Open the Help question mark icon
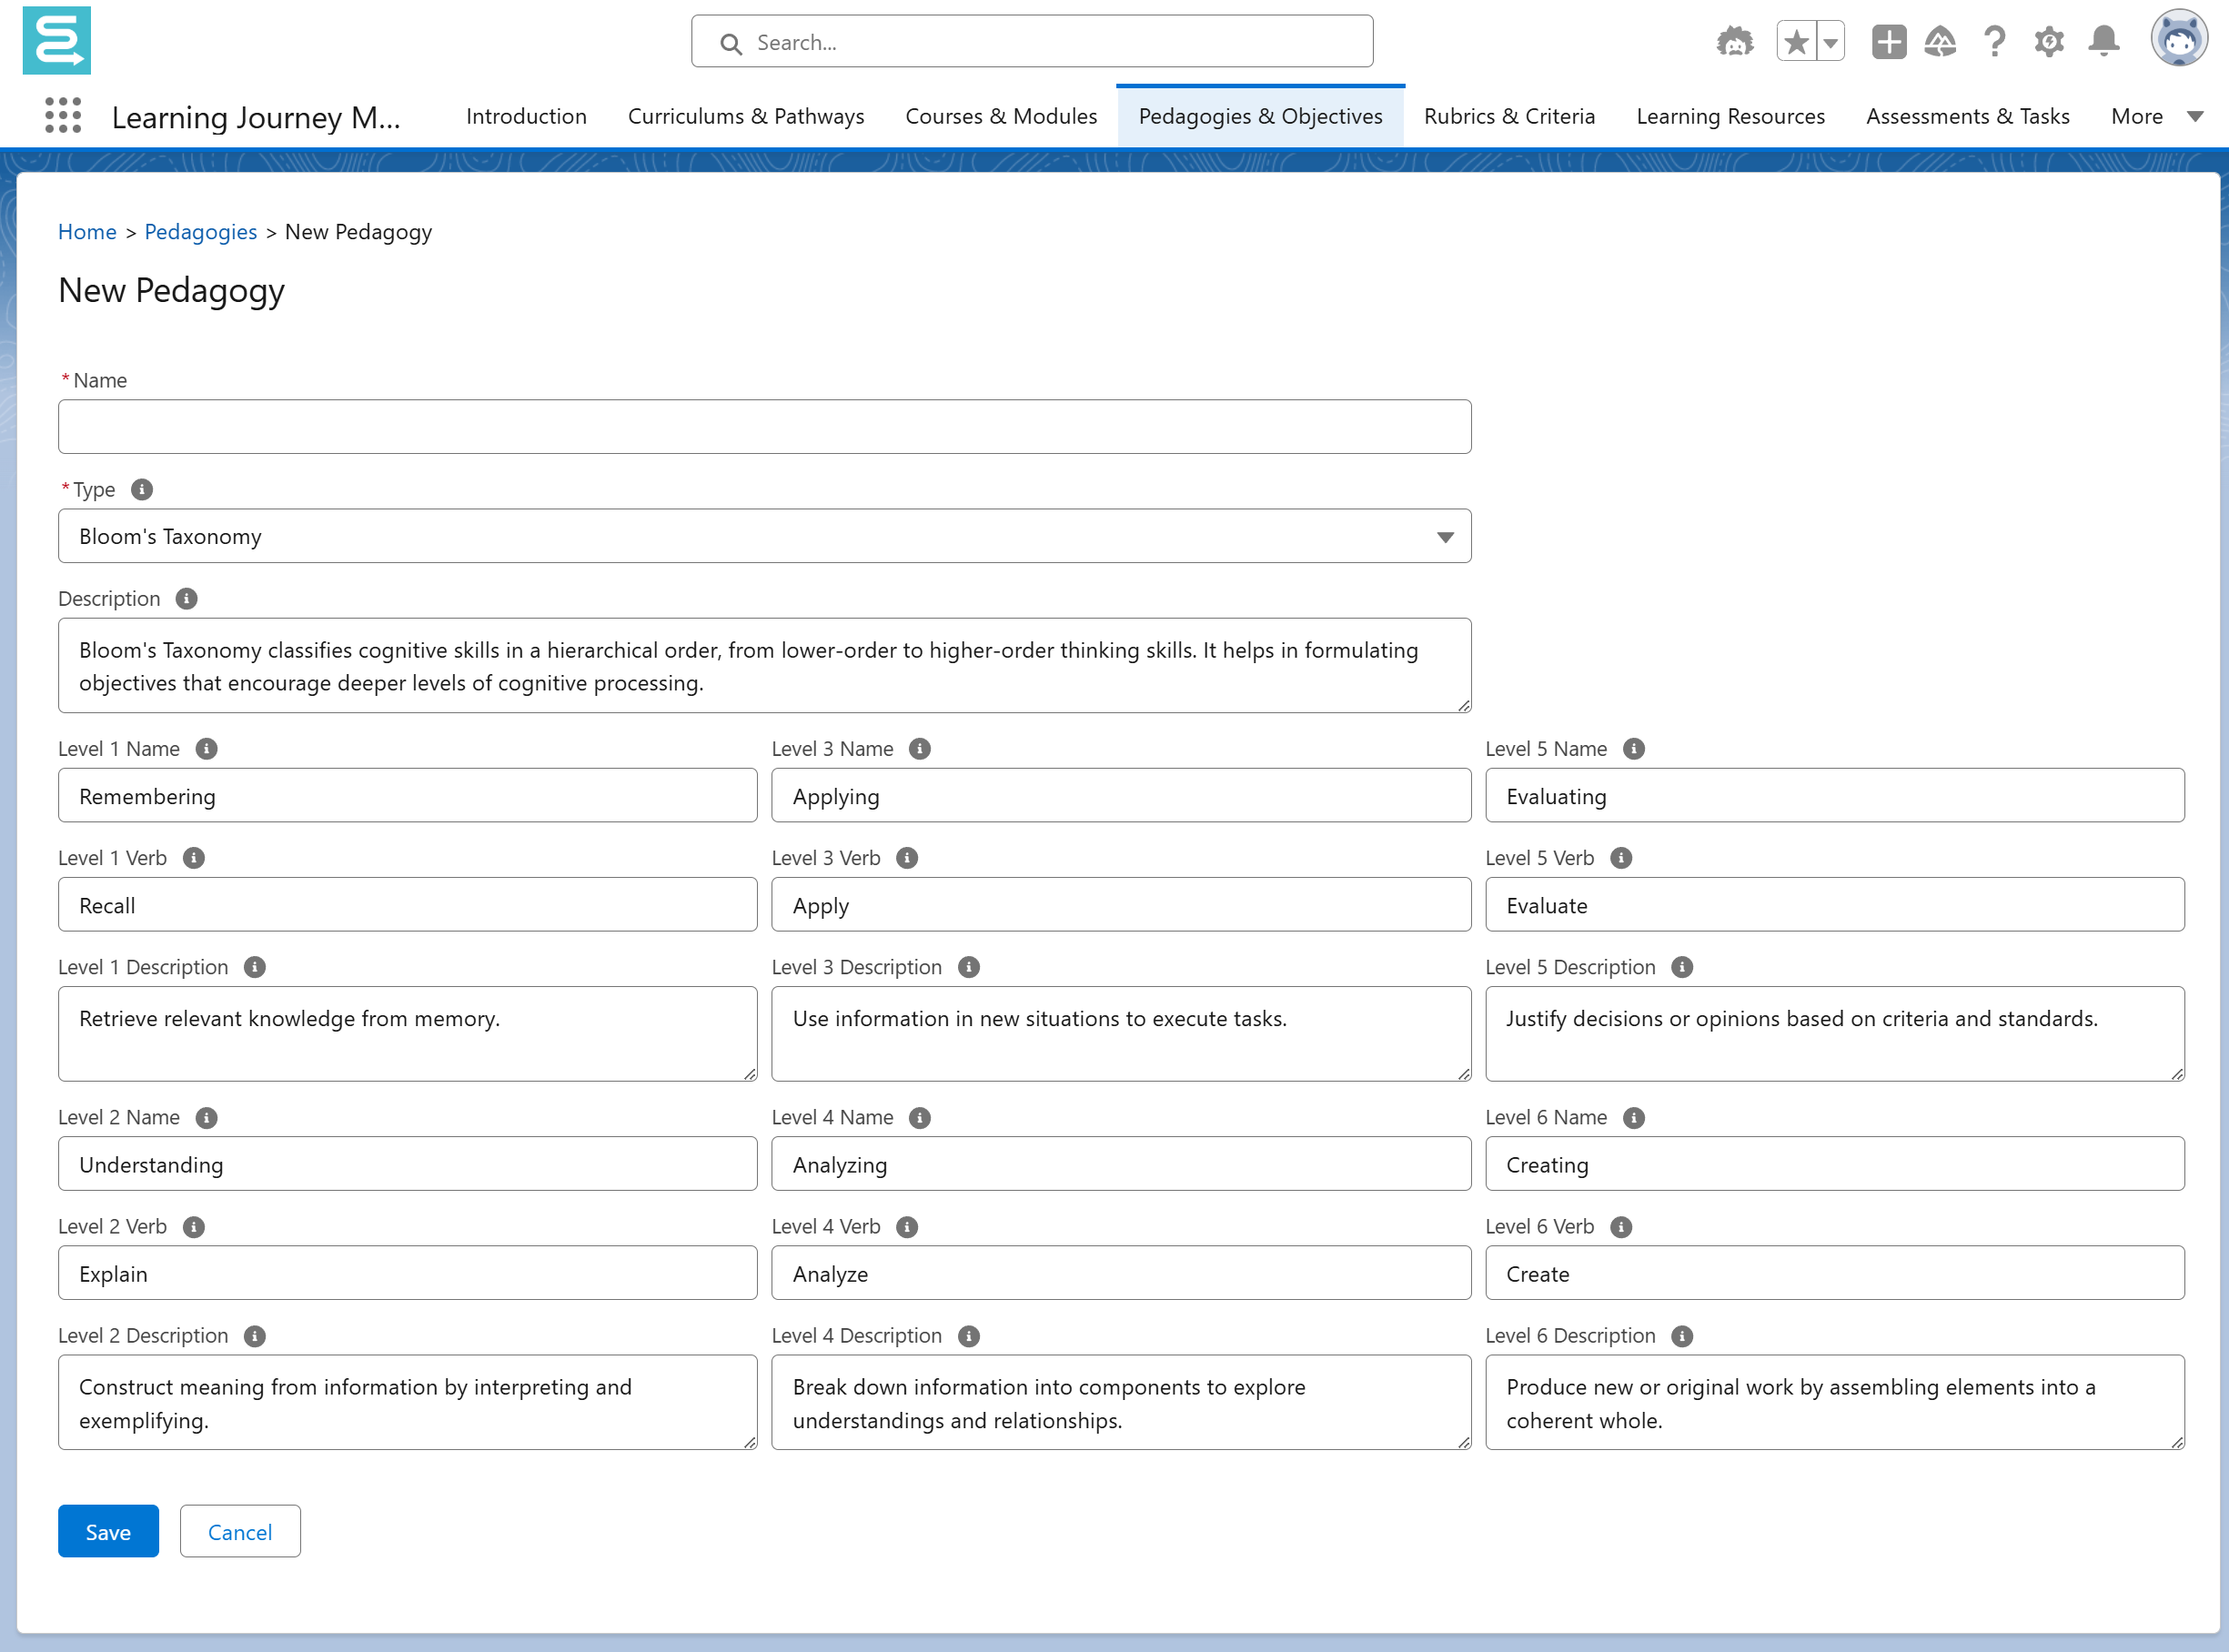 point(1994,42)
